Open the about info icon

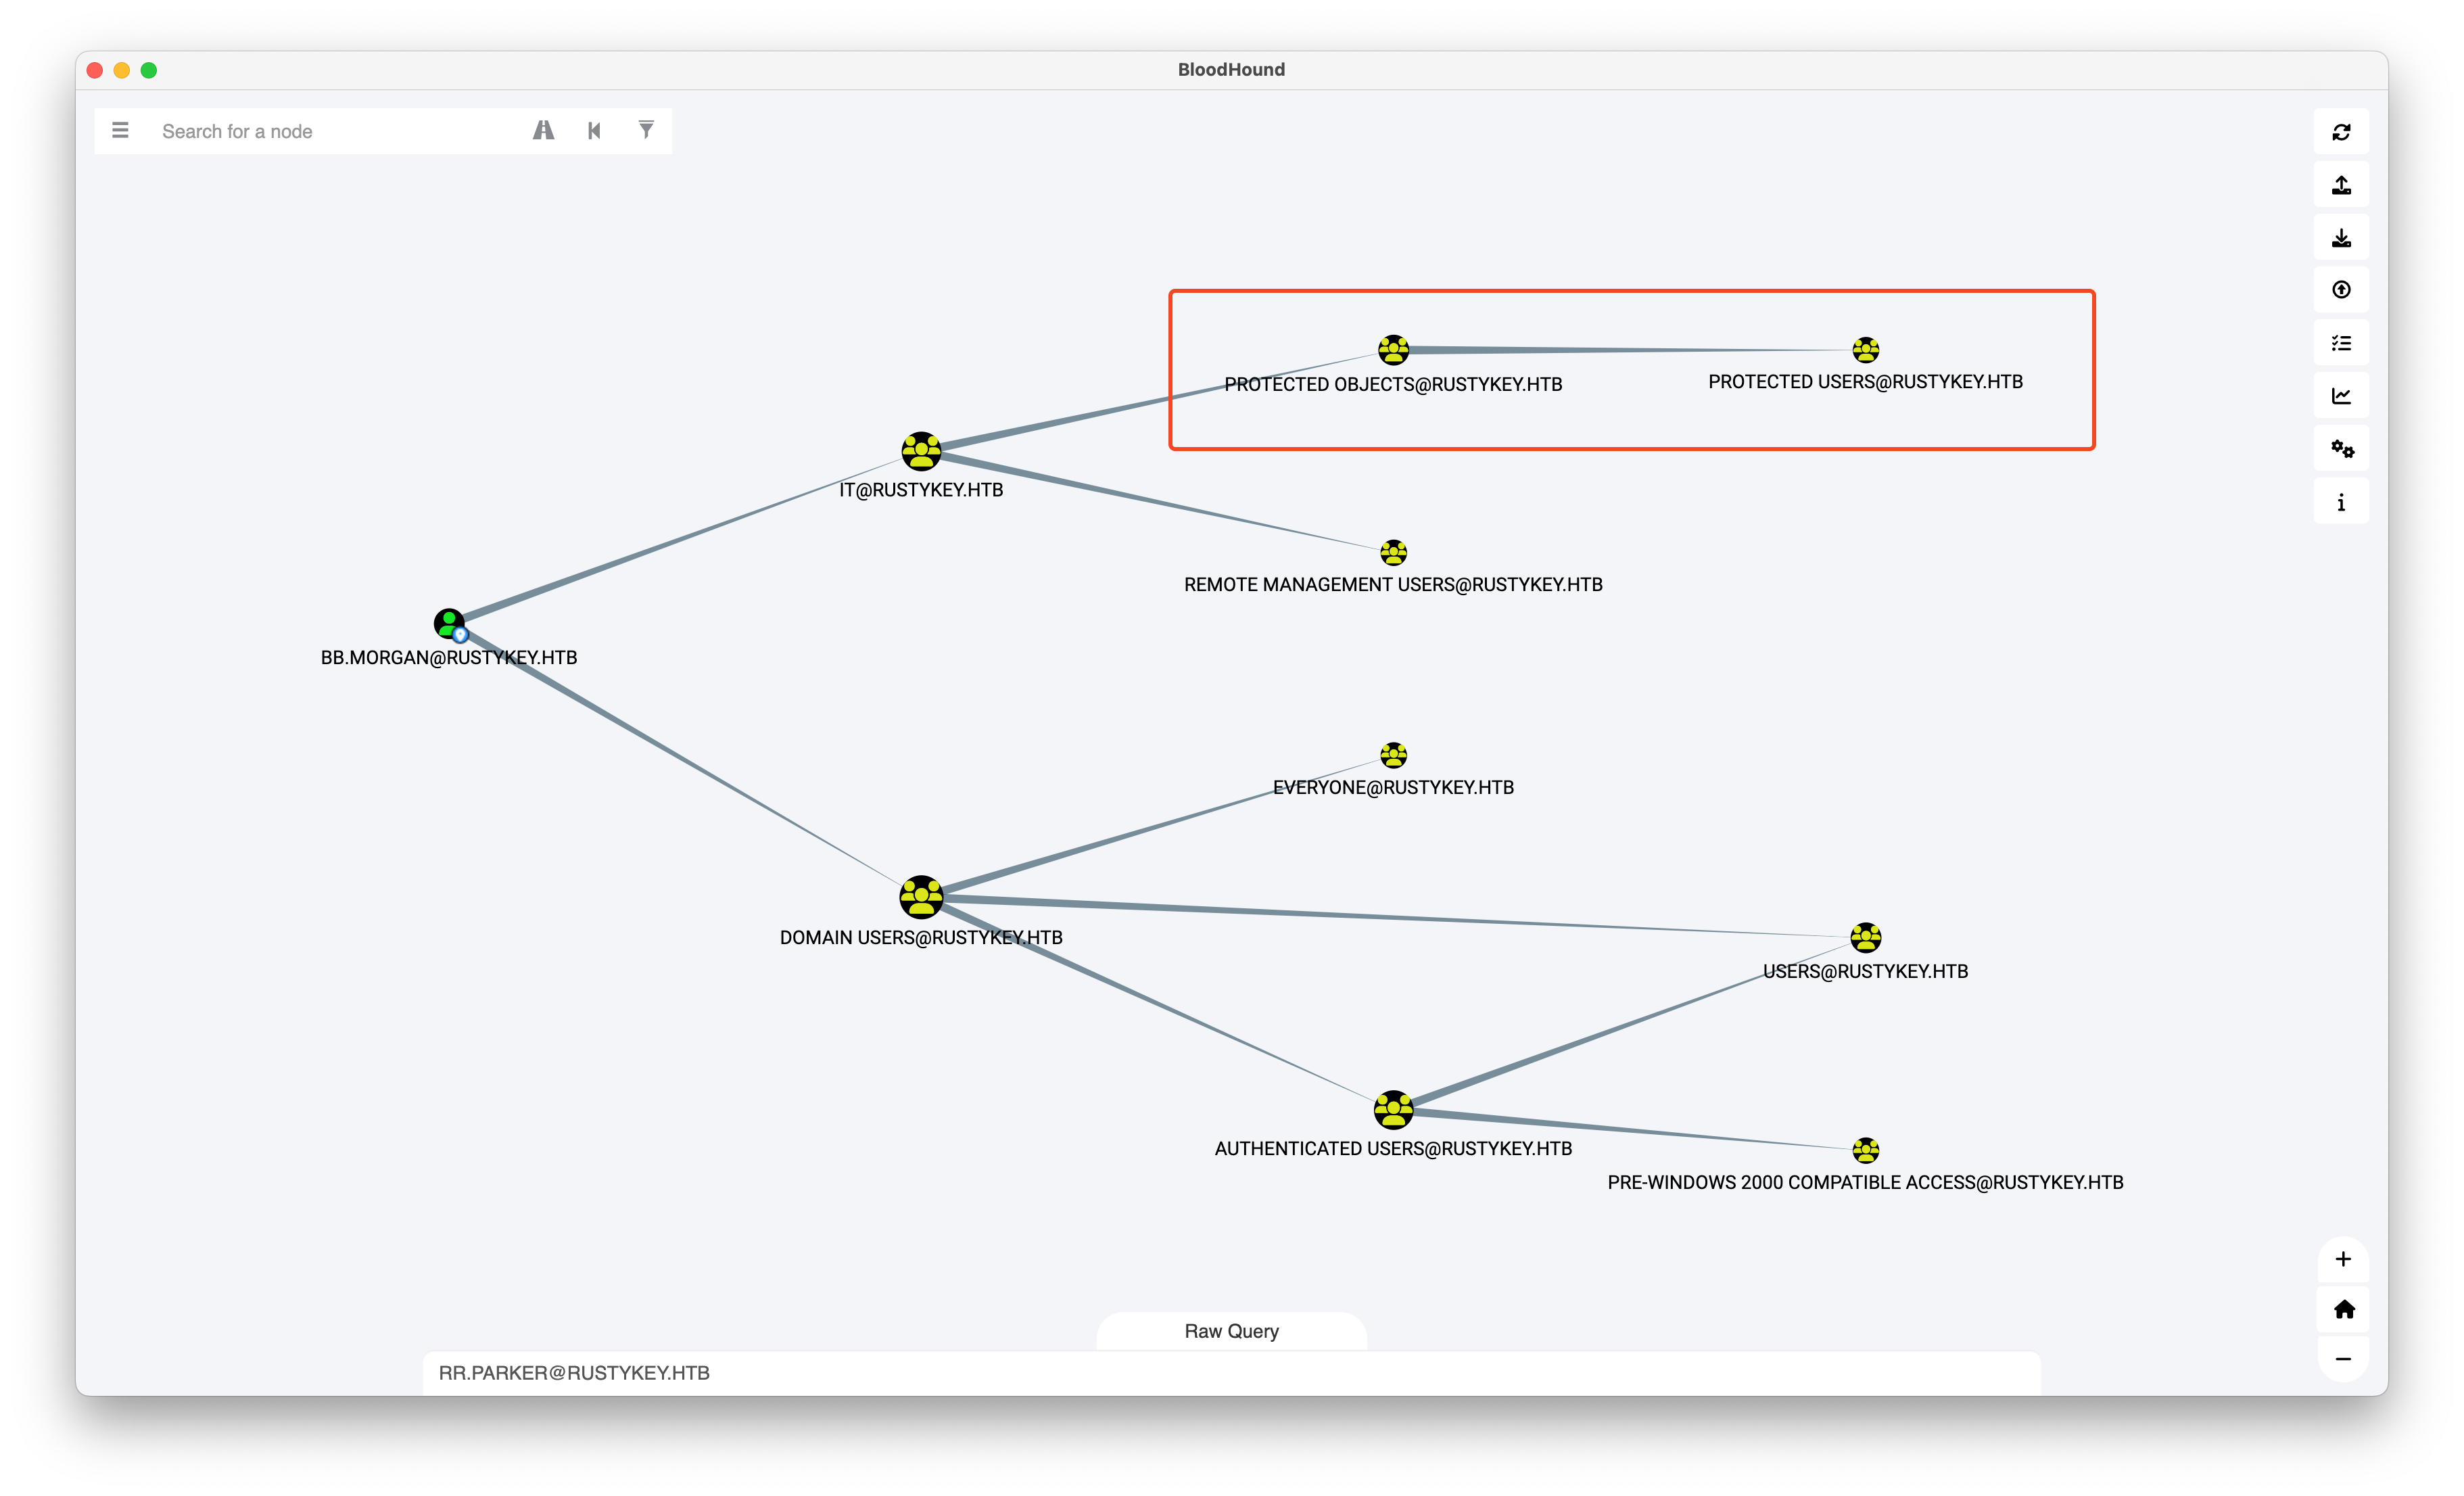(x=2341, y=502)
